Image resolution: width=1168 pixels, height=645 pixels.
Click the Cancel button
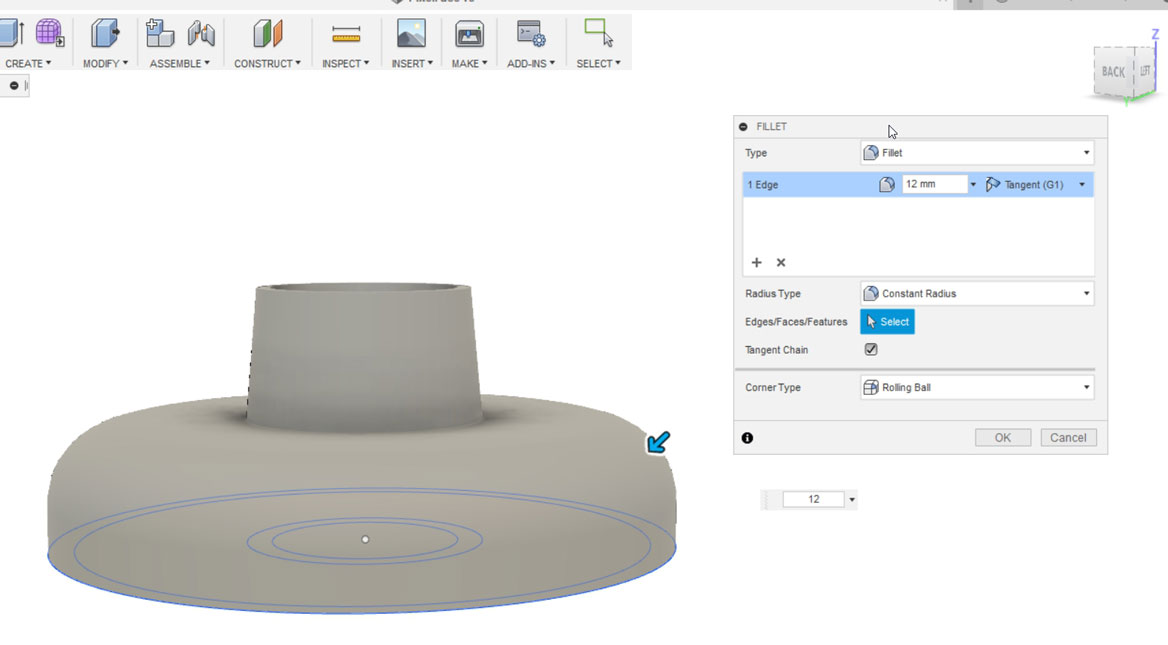[1067, 438]
